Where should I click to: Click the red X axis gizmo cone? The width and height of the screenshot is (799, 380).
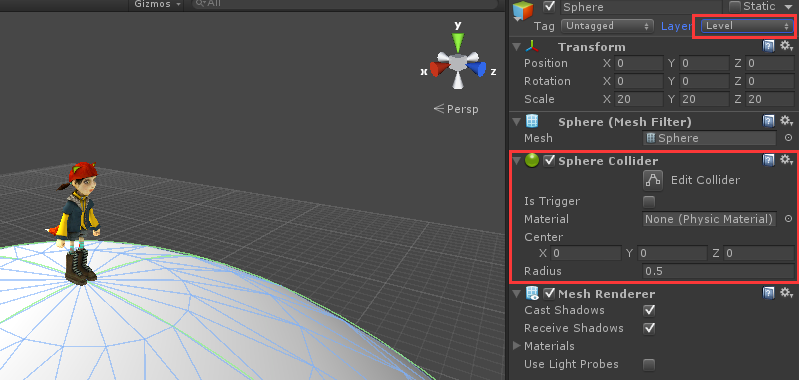pos(439,69)
